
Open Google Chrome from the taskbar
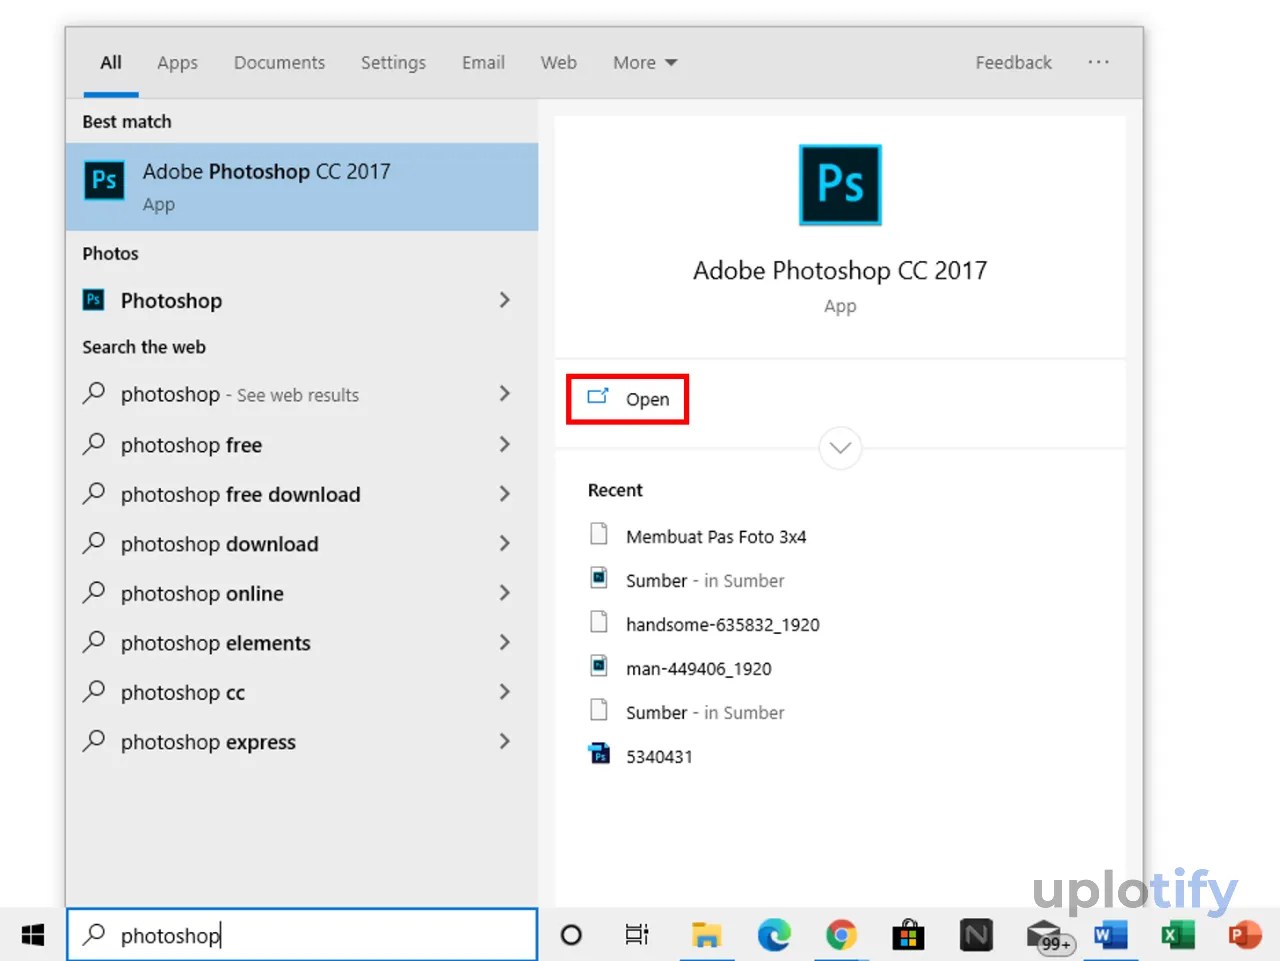[x=841, y=935]
